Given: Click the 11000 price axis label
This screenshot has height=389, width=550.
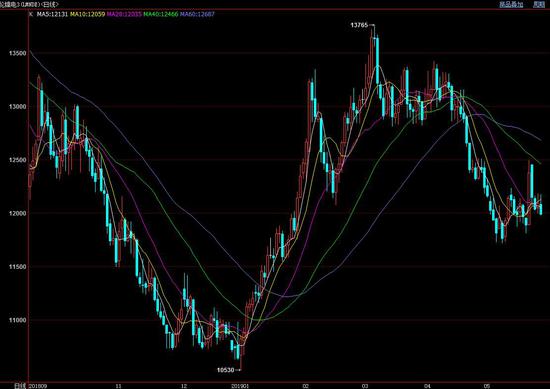Looking at the screenshot, I should point(18,320).
